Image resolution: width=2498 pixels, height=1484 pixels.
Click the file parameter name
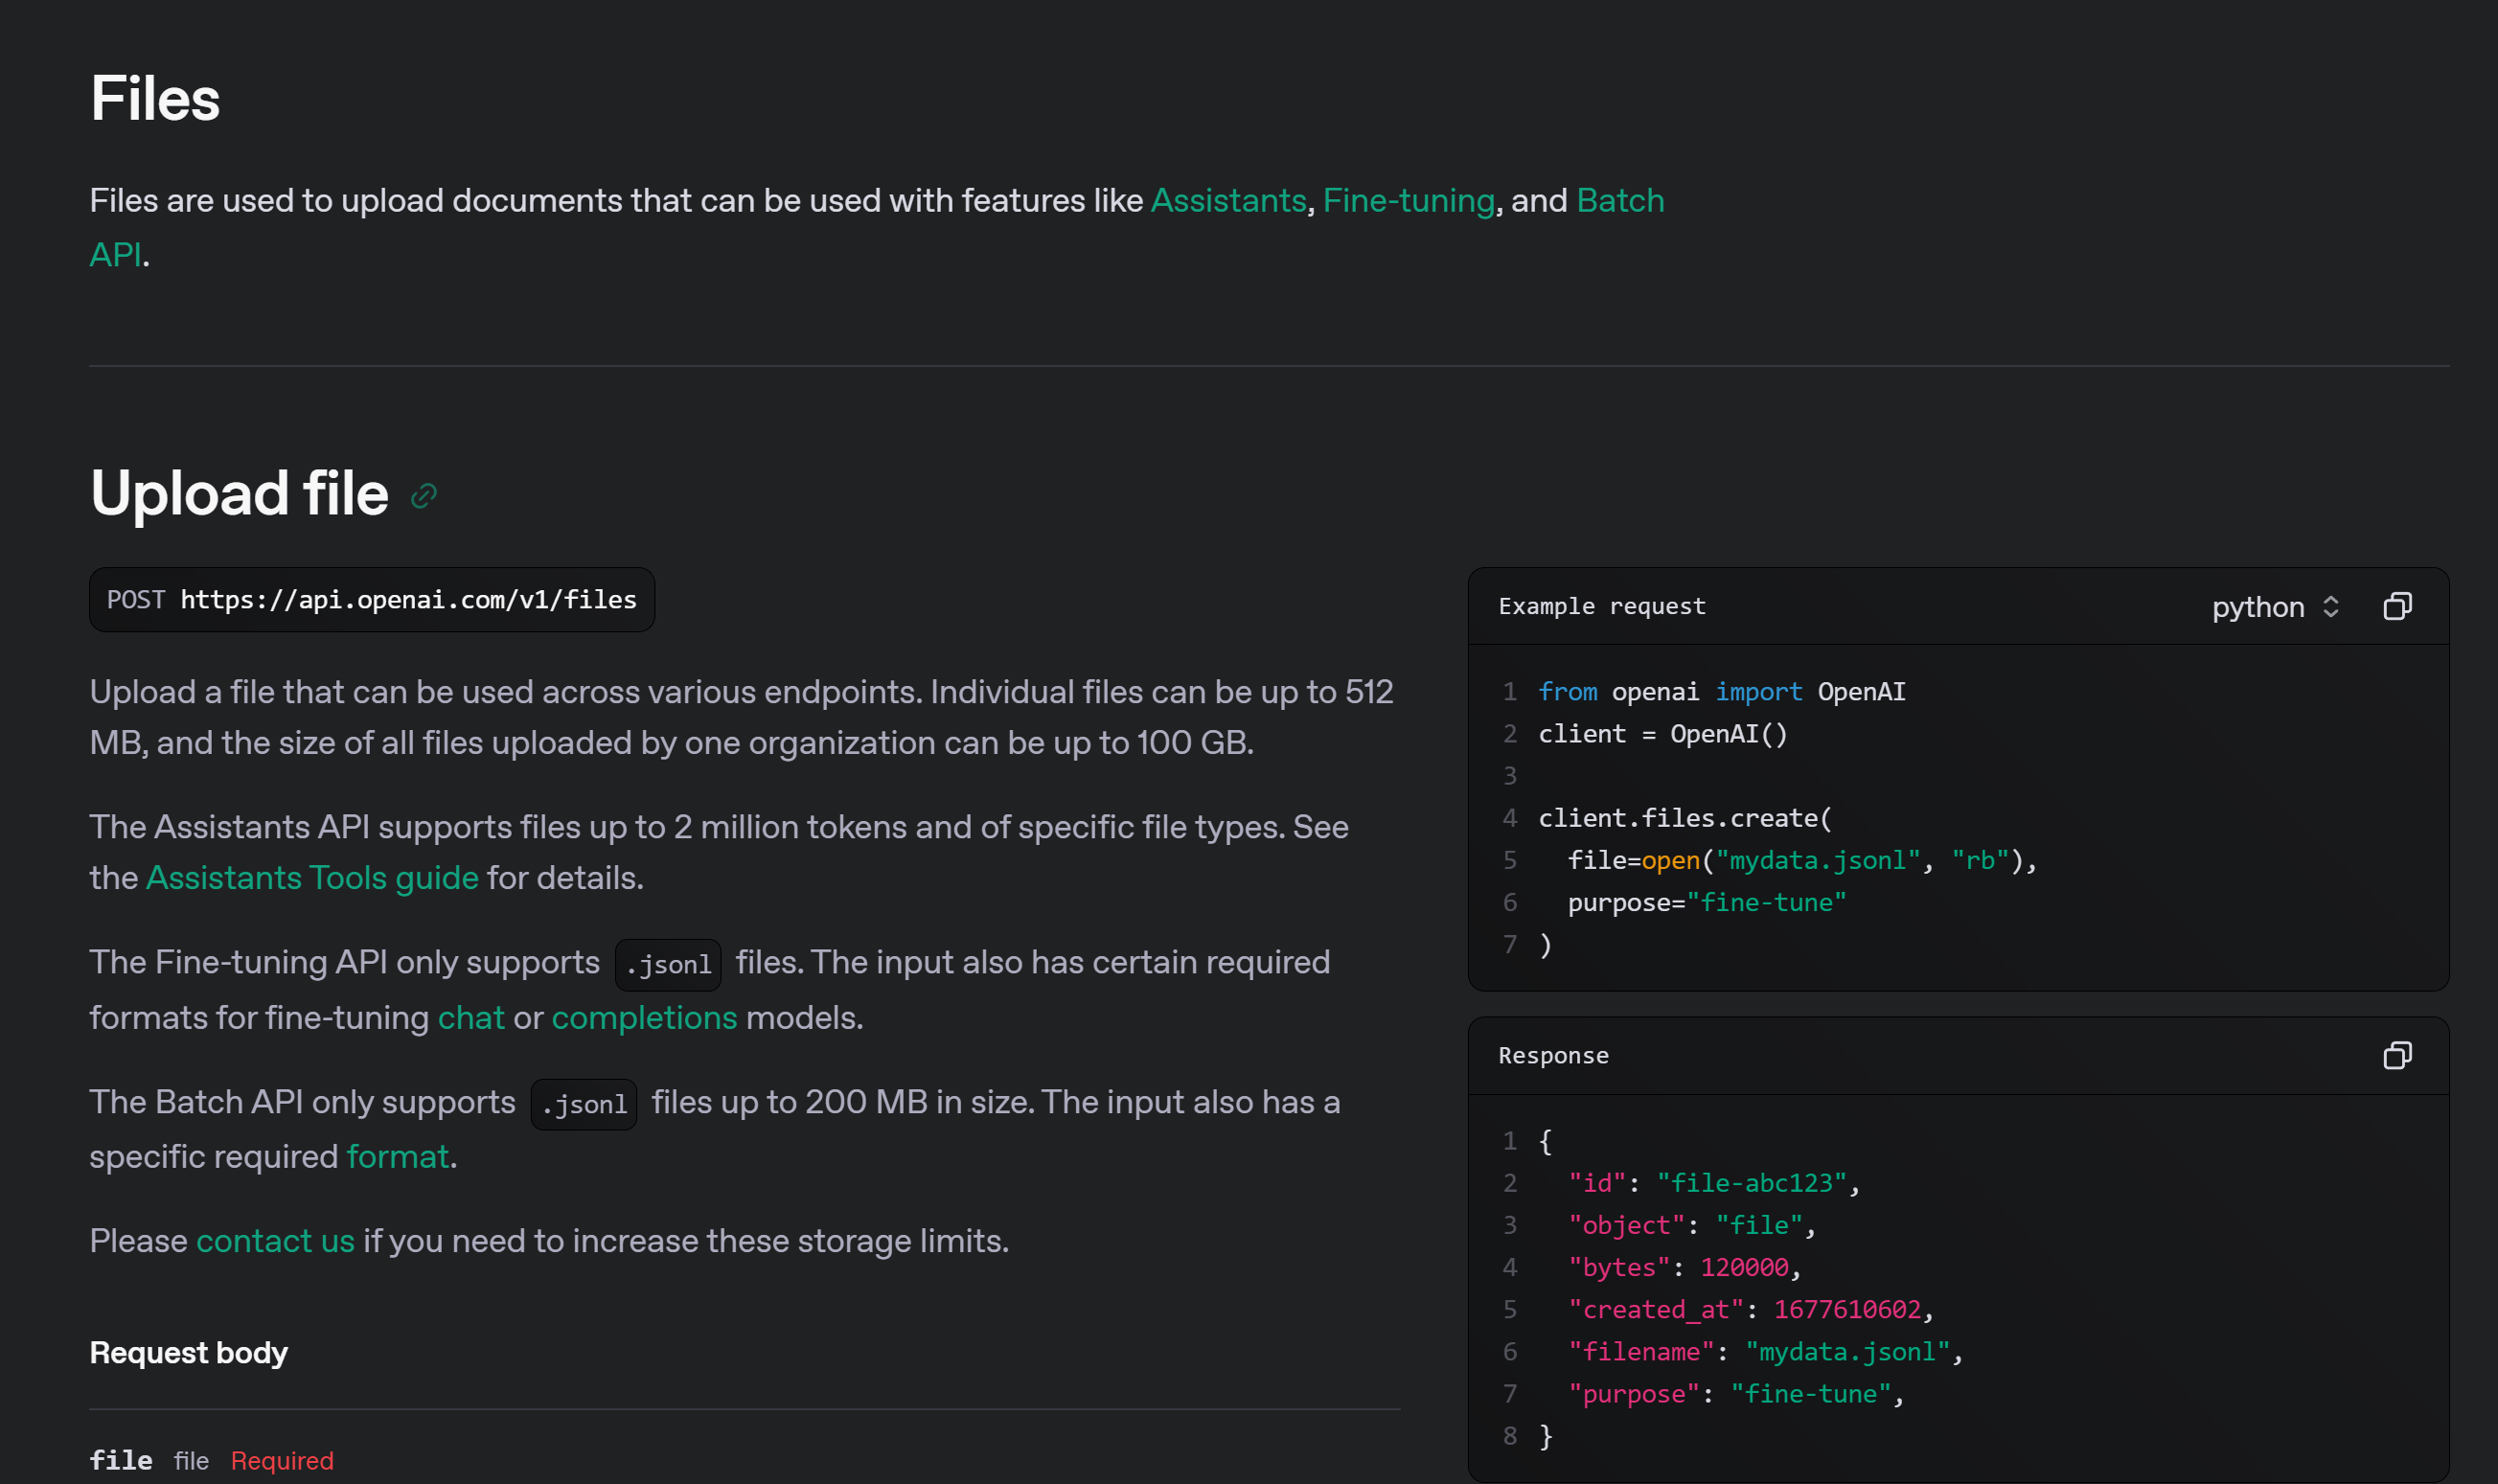pos(121,1460)
